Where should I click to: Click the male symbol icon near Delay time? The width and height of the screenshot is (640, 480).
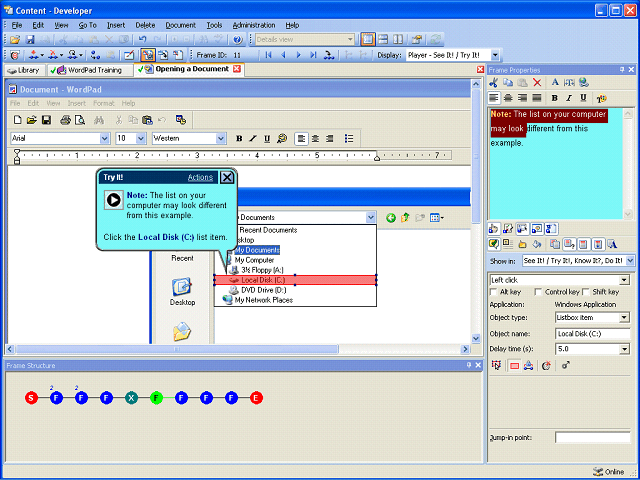click(x=565, y=366)
